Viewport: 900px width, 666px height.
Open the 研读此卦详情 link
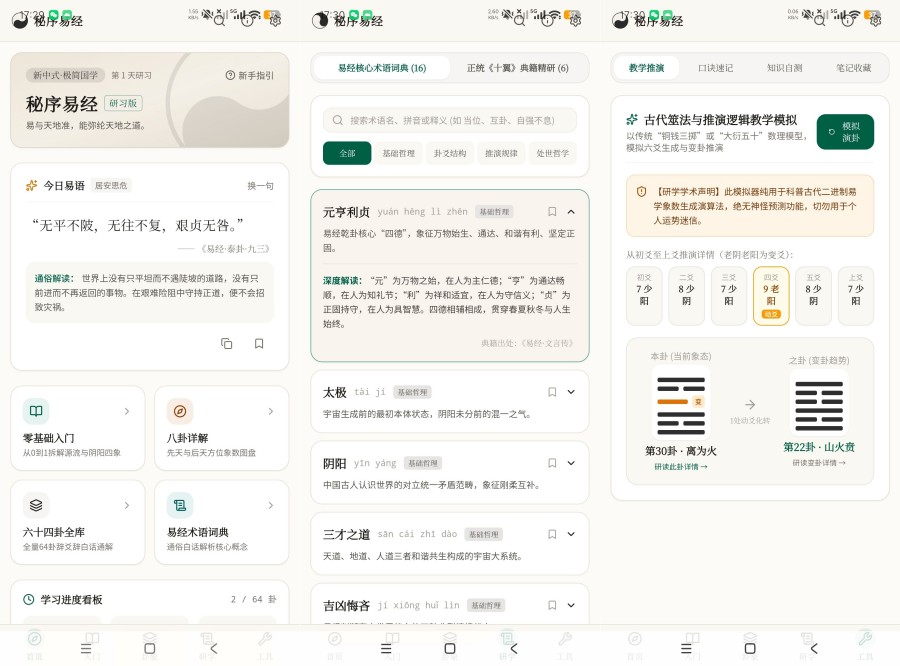[681, 467]
